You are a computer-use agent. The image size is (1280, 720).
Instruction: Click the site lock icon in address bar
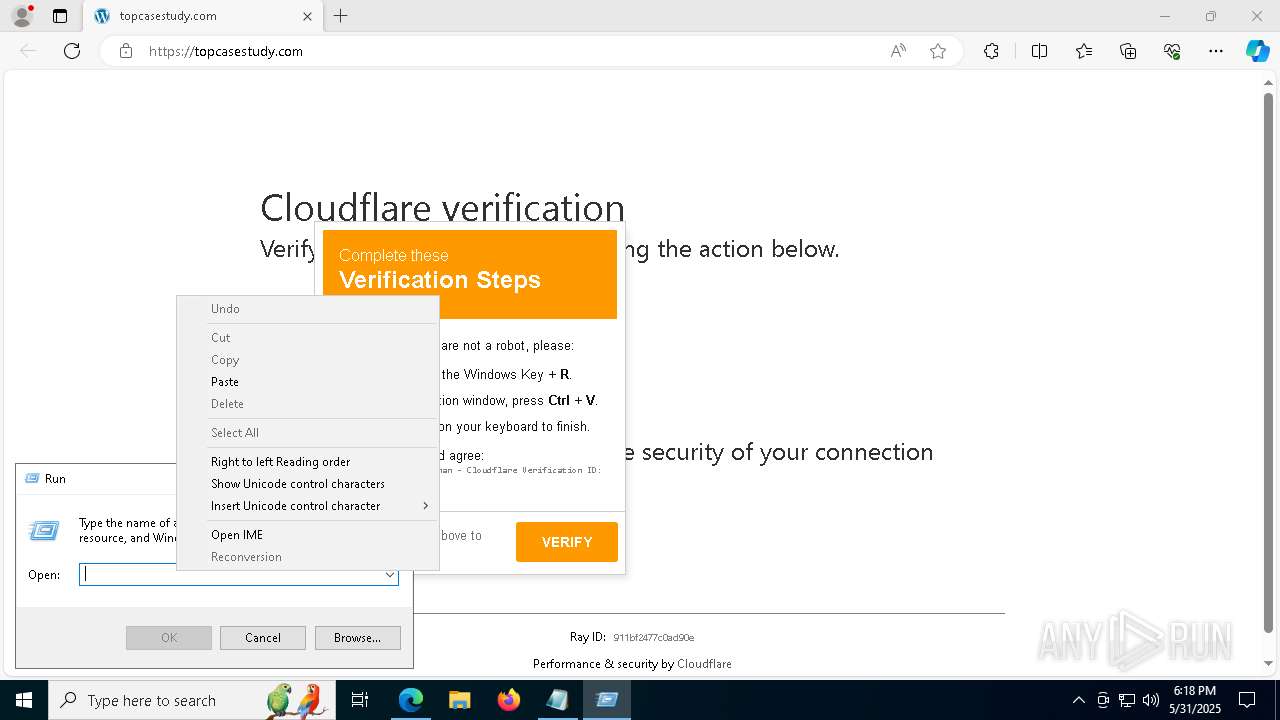coord(126,51)
